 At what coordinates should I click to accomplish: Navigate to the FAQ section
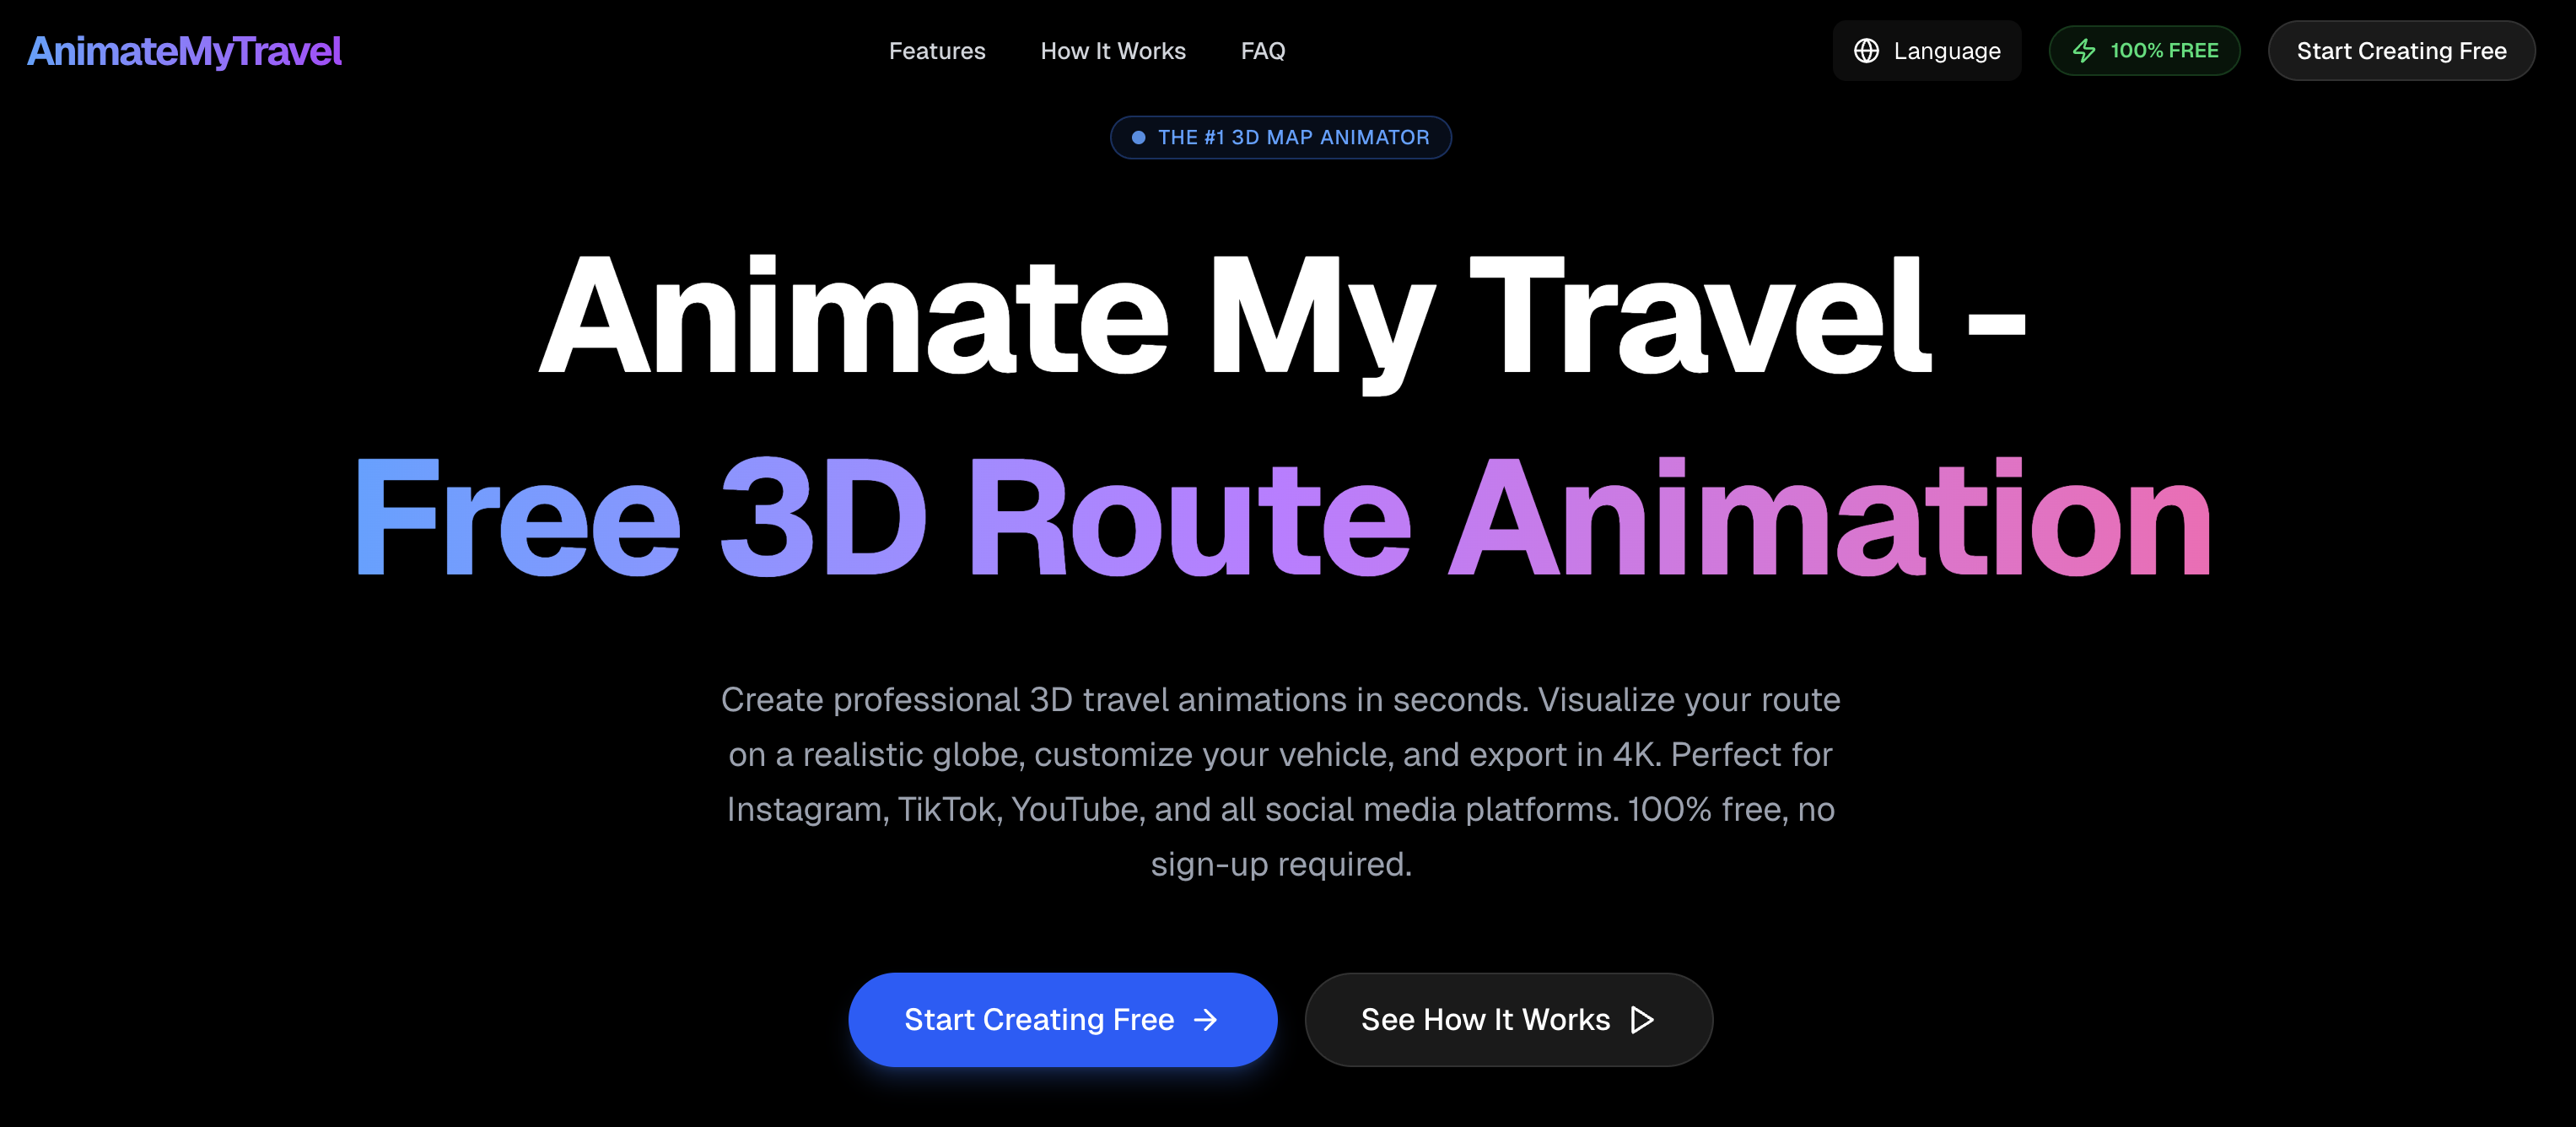click(x=1263, y=50)
